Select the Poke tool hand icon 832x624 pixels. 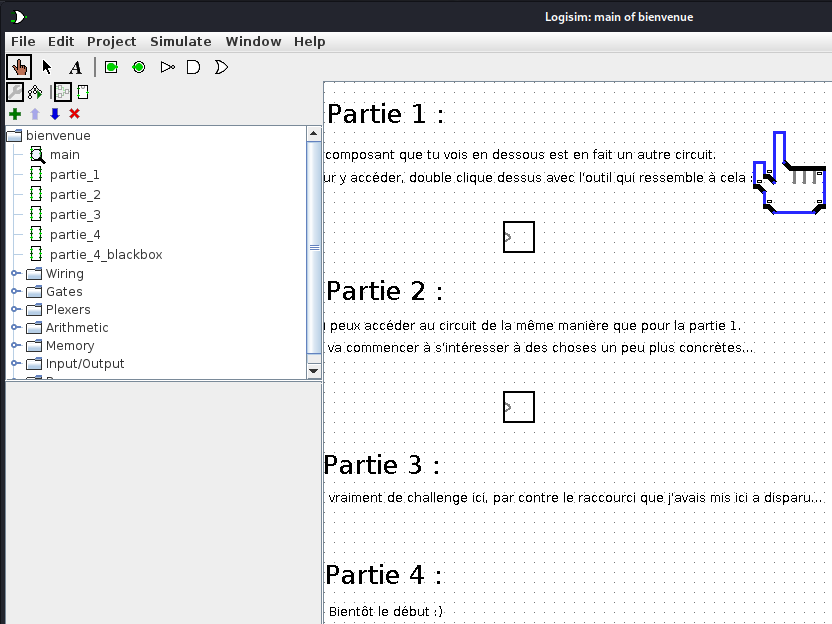[x=19, y=67]
